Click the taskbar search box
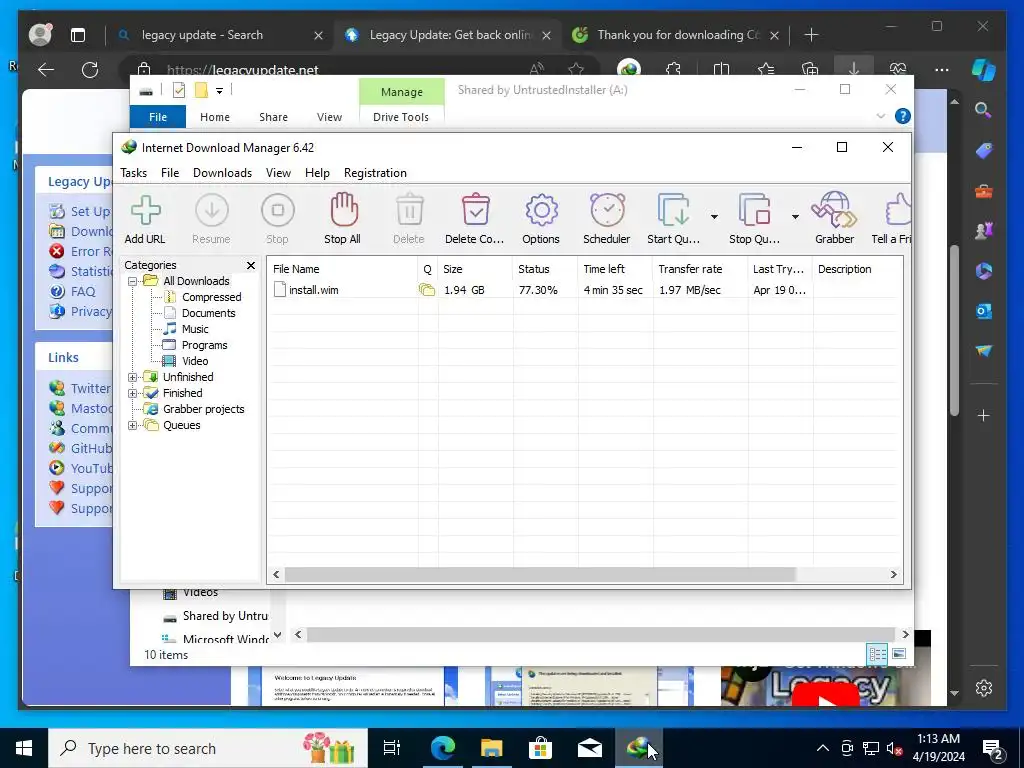 tap(208, 748)
